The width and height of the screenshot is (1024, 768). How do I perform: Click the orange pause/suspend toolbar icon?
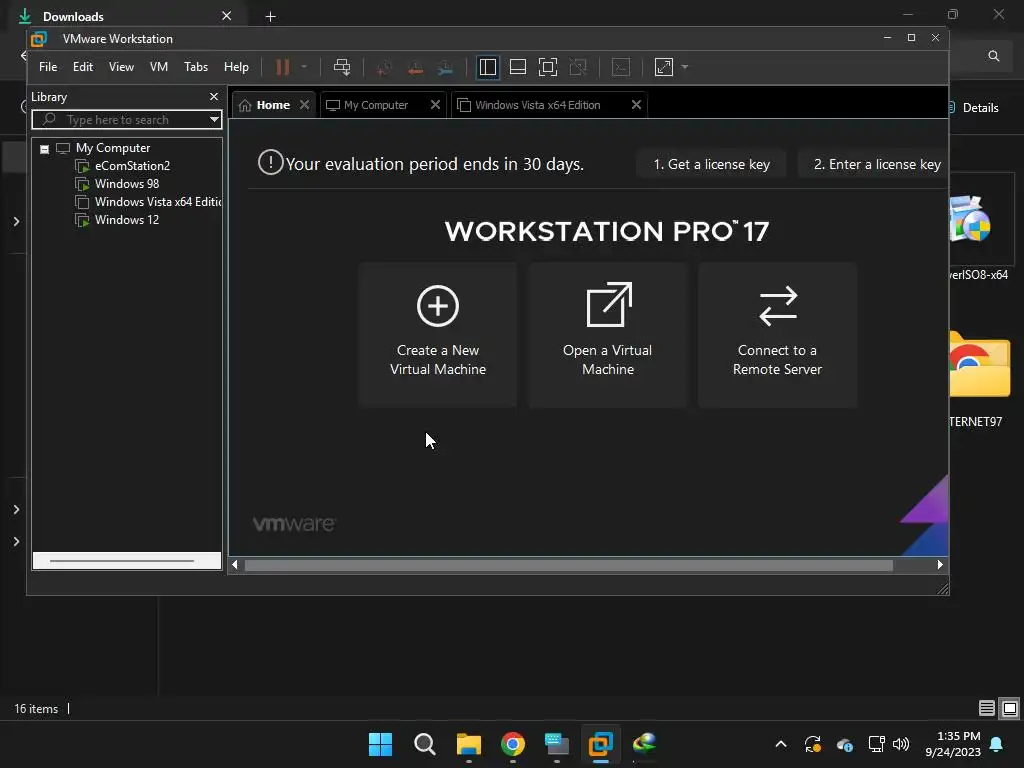pyautogui.click(x=283, y=67)
